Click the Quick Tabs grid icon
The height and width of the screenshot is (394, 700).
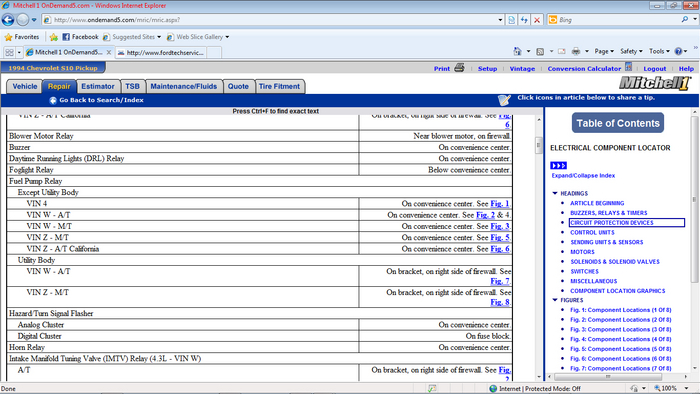coord(9,53)
